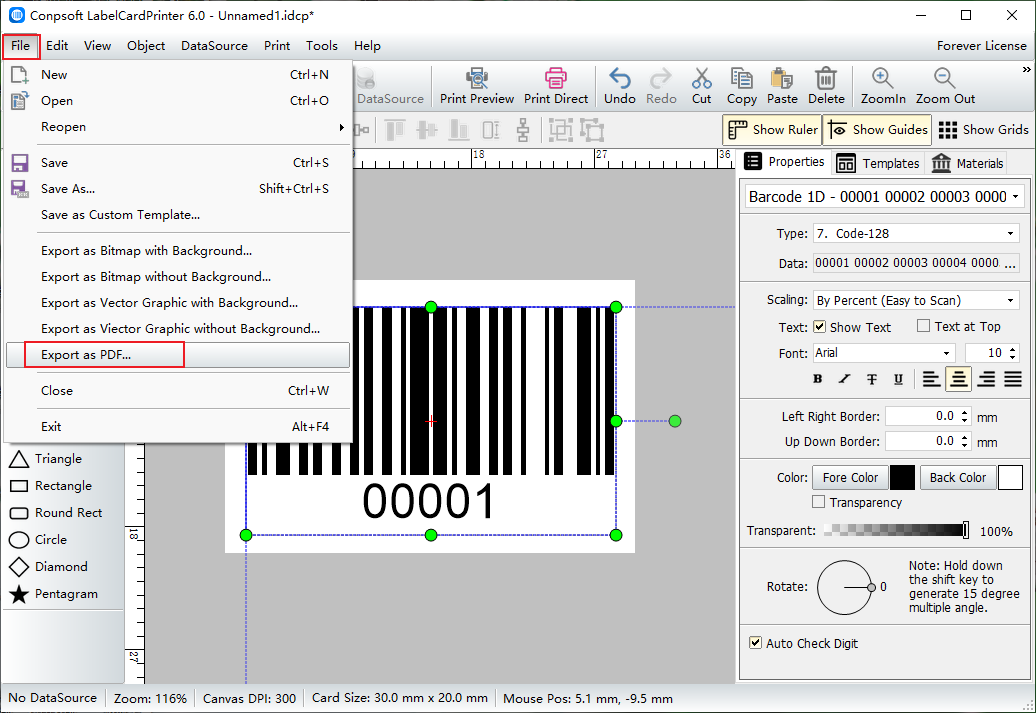Justify the barcode text

coord(1013,379)
